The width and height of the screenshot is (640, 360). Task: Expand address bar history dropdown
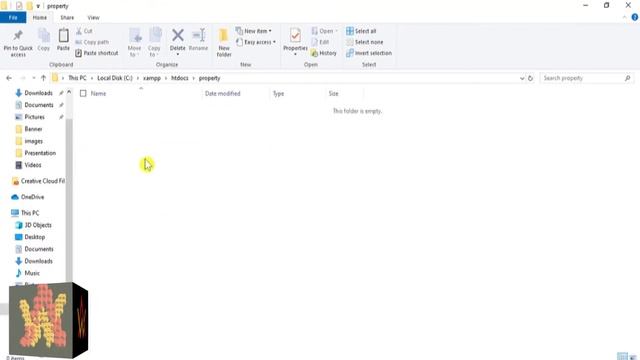pyautogui.click(x=522, y=78)
